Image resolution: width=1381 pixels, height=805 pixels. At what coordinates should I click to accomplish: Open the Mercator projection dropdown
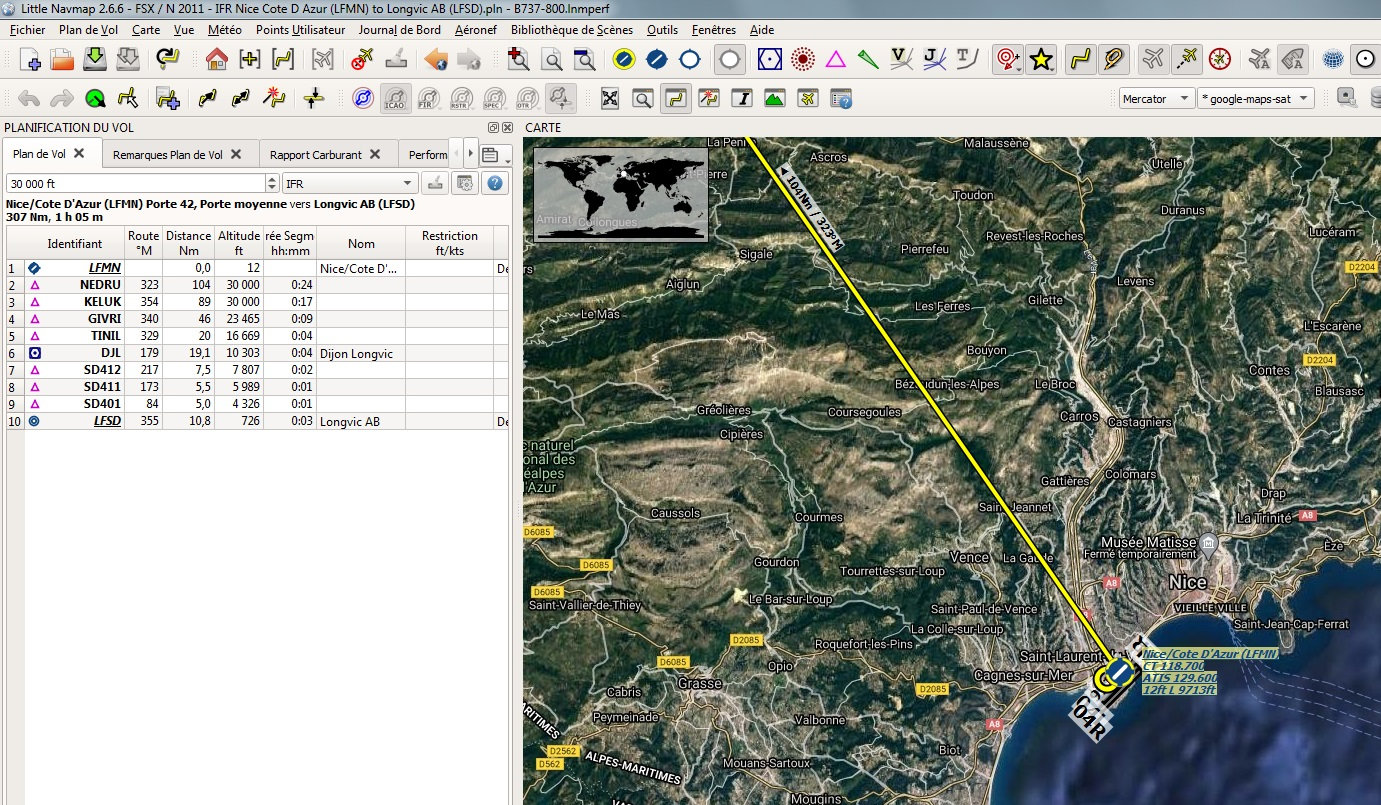[1156, 99]
